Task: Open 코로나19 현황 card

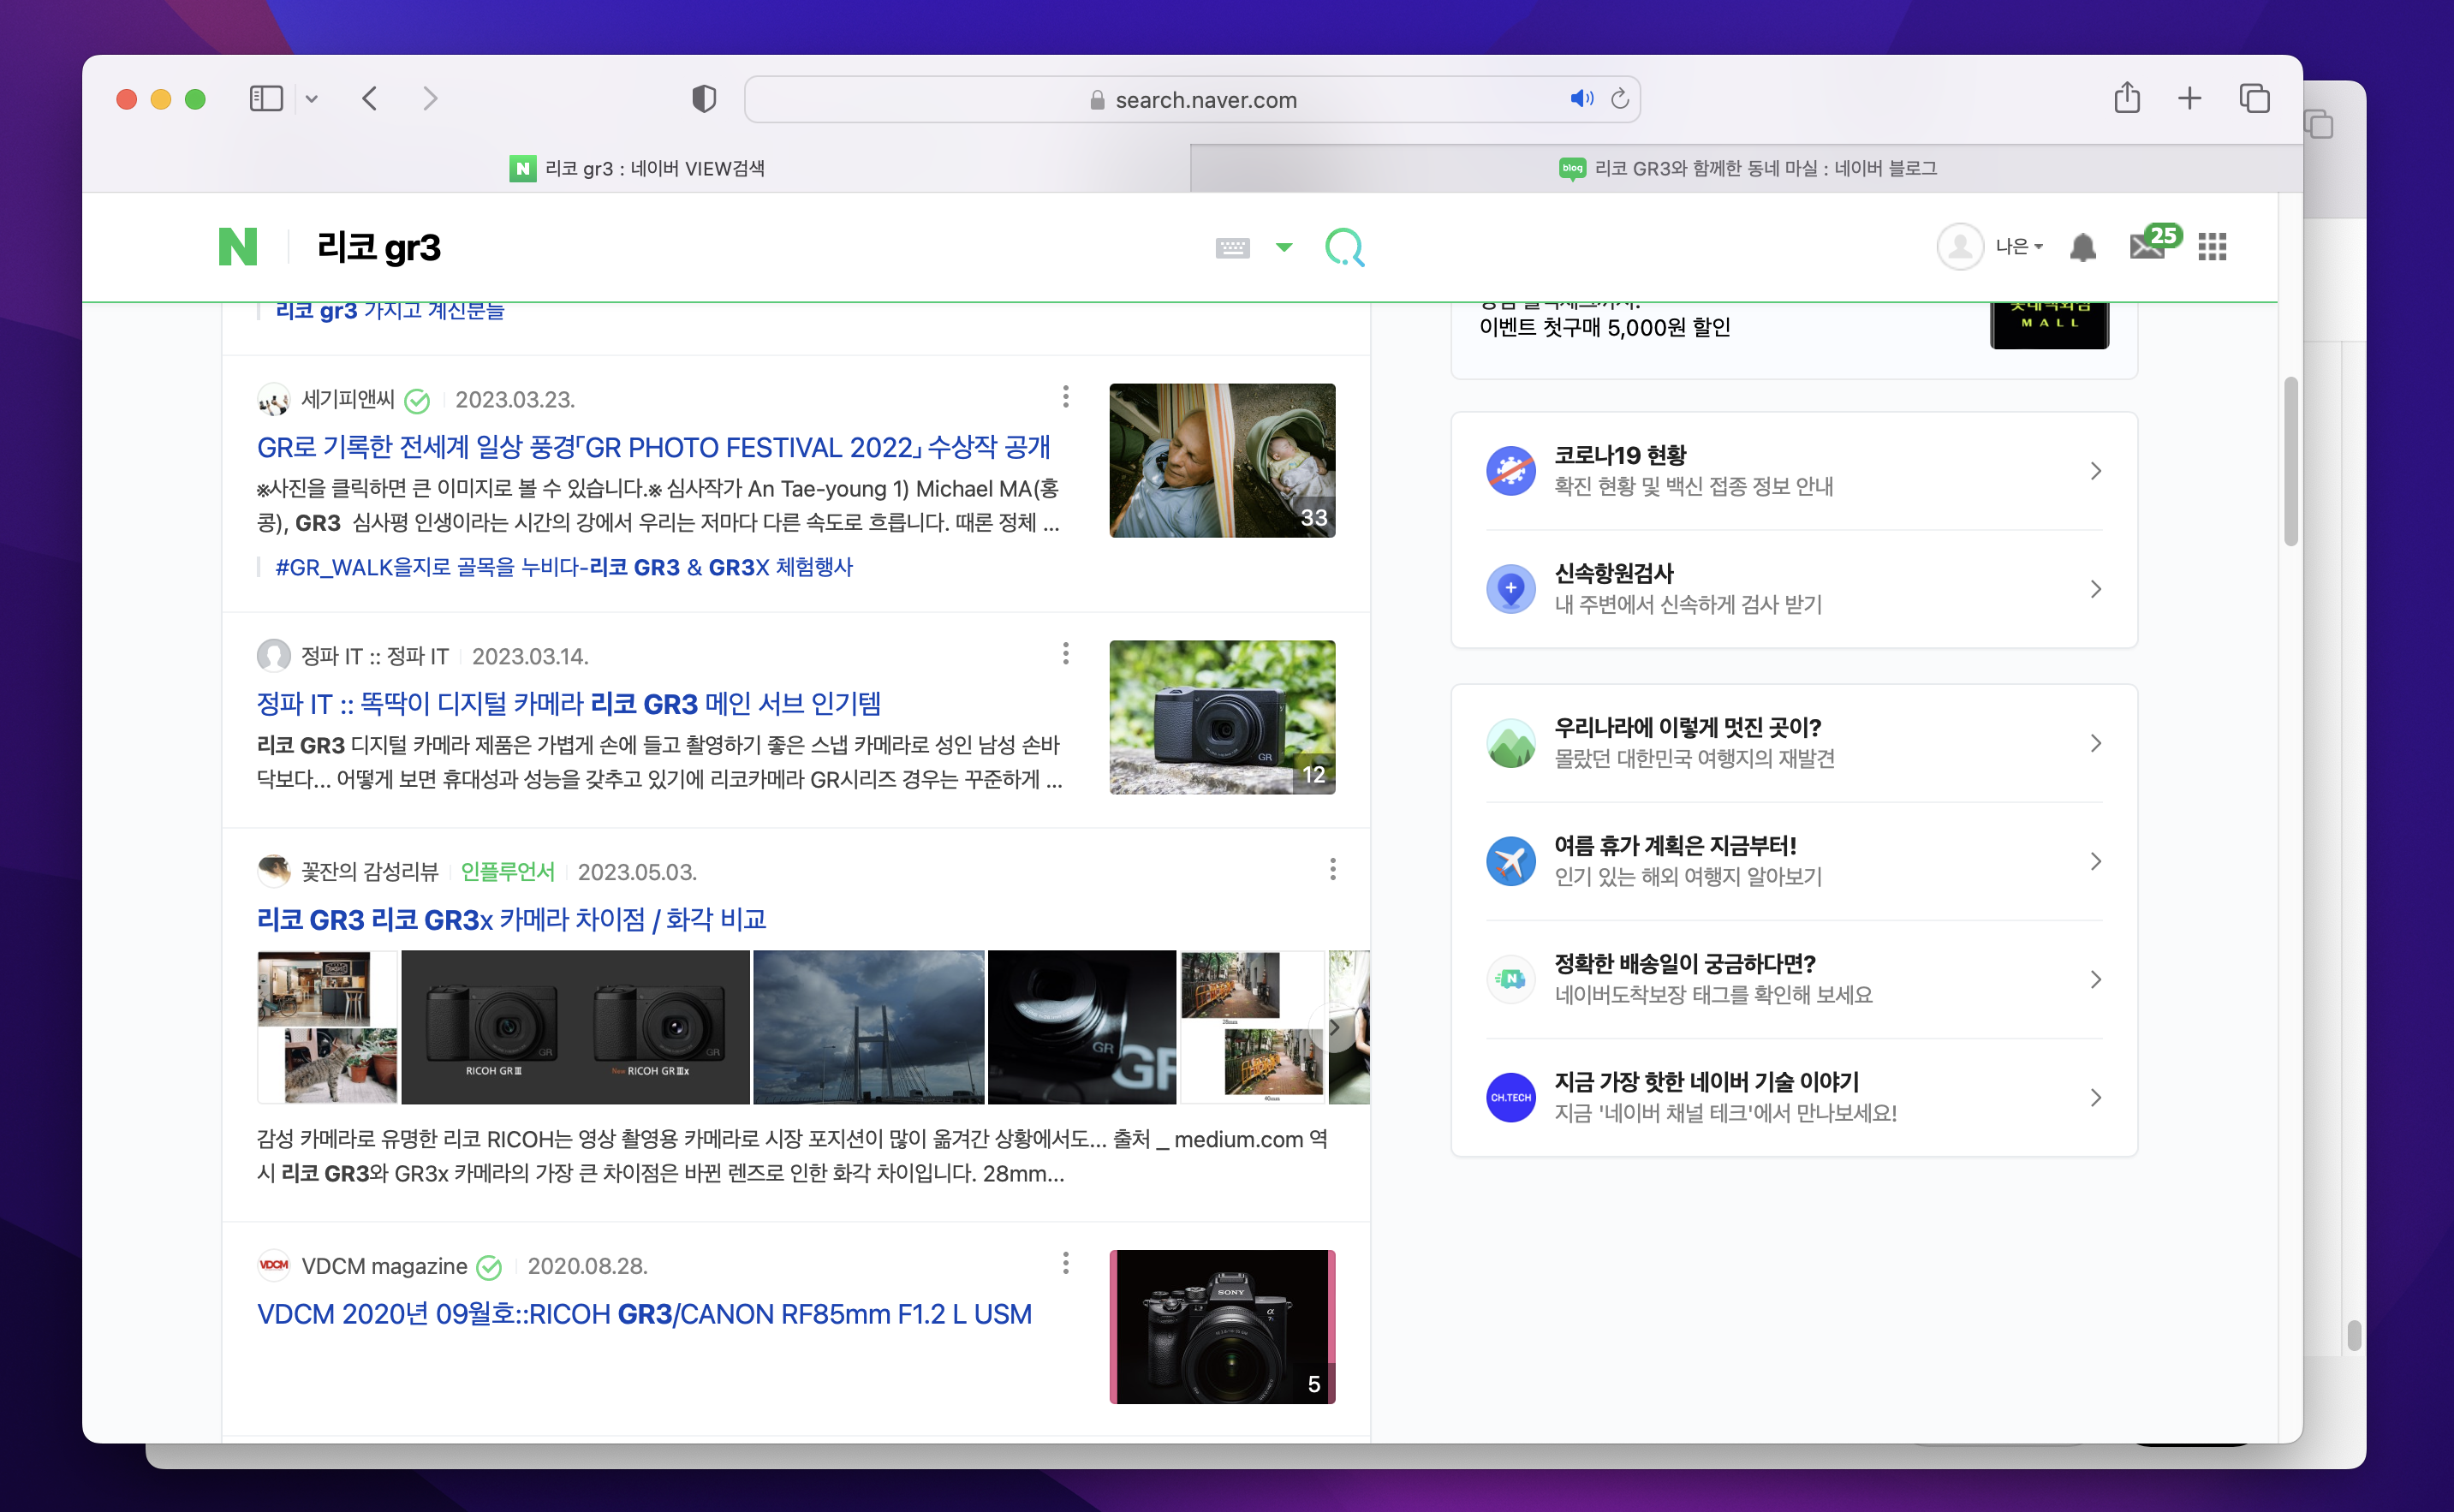Action: click(1794, 471)
